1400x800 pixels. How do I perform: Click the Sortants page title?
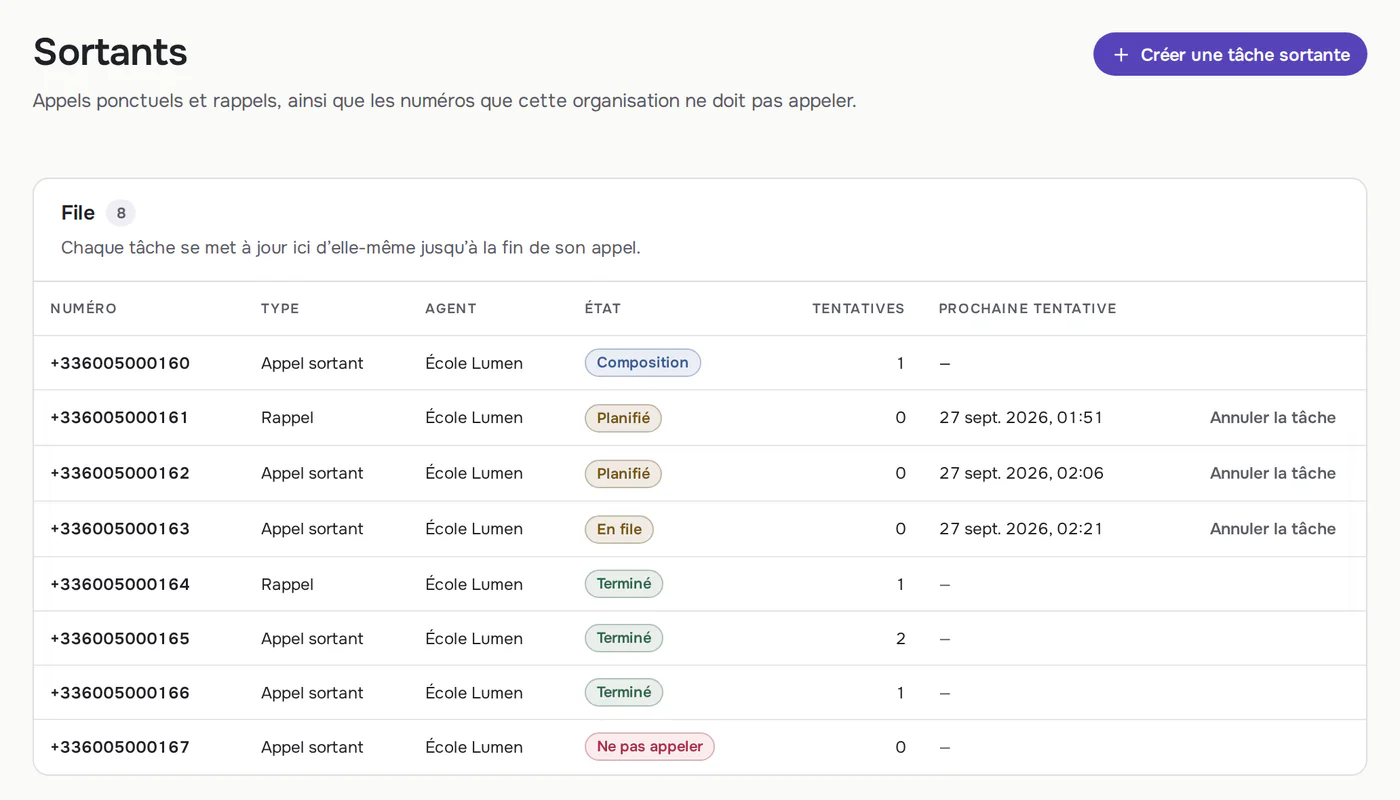(110, 52)
